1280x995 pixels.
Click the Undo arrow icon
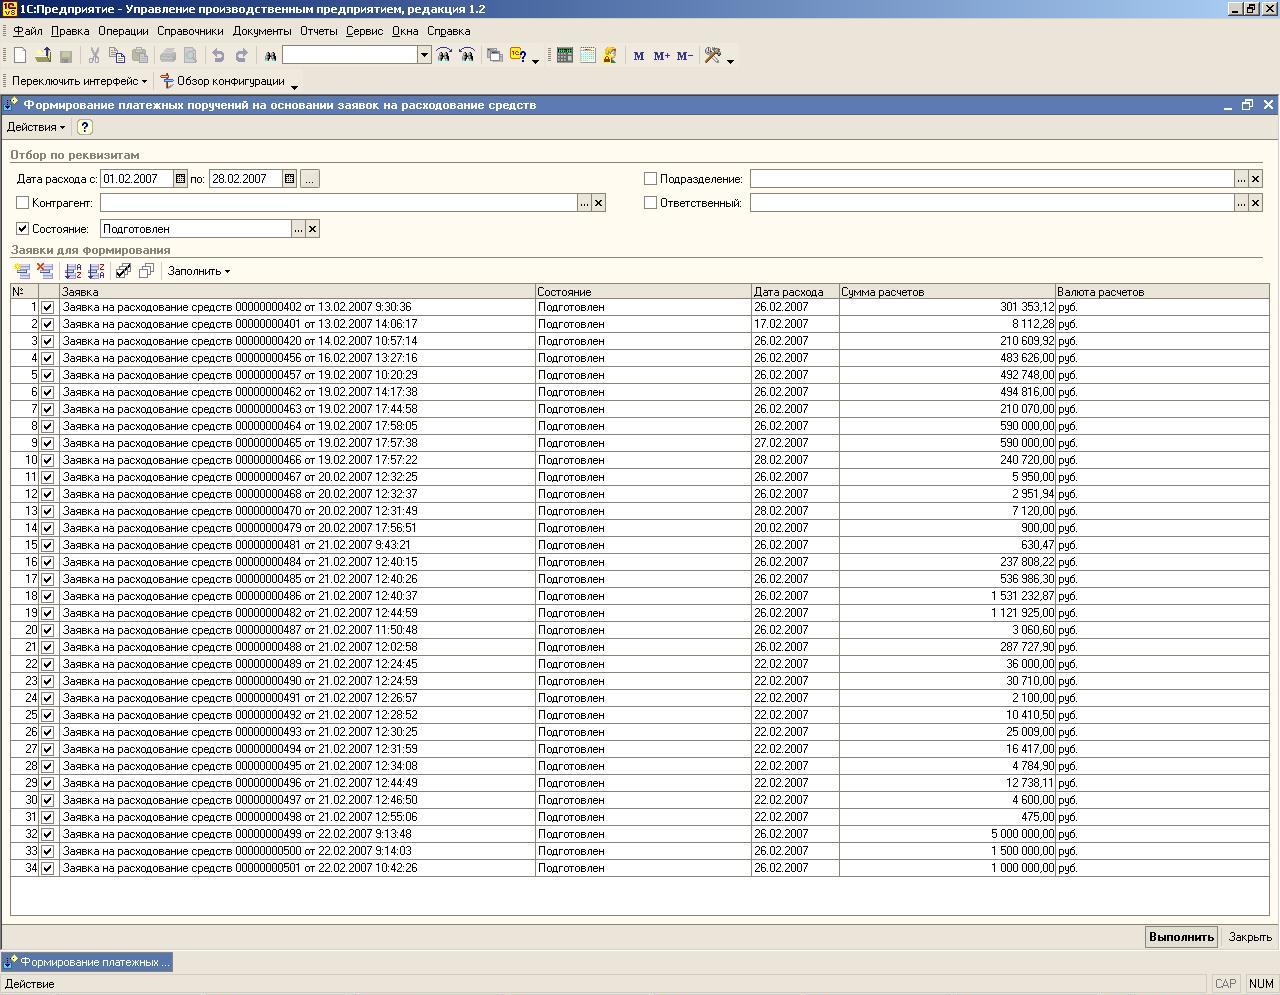tap(218, 56)
